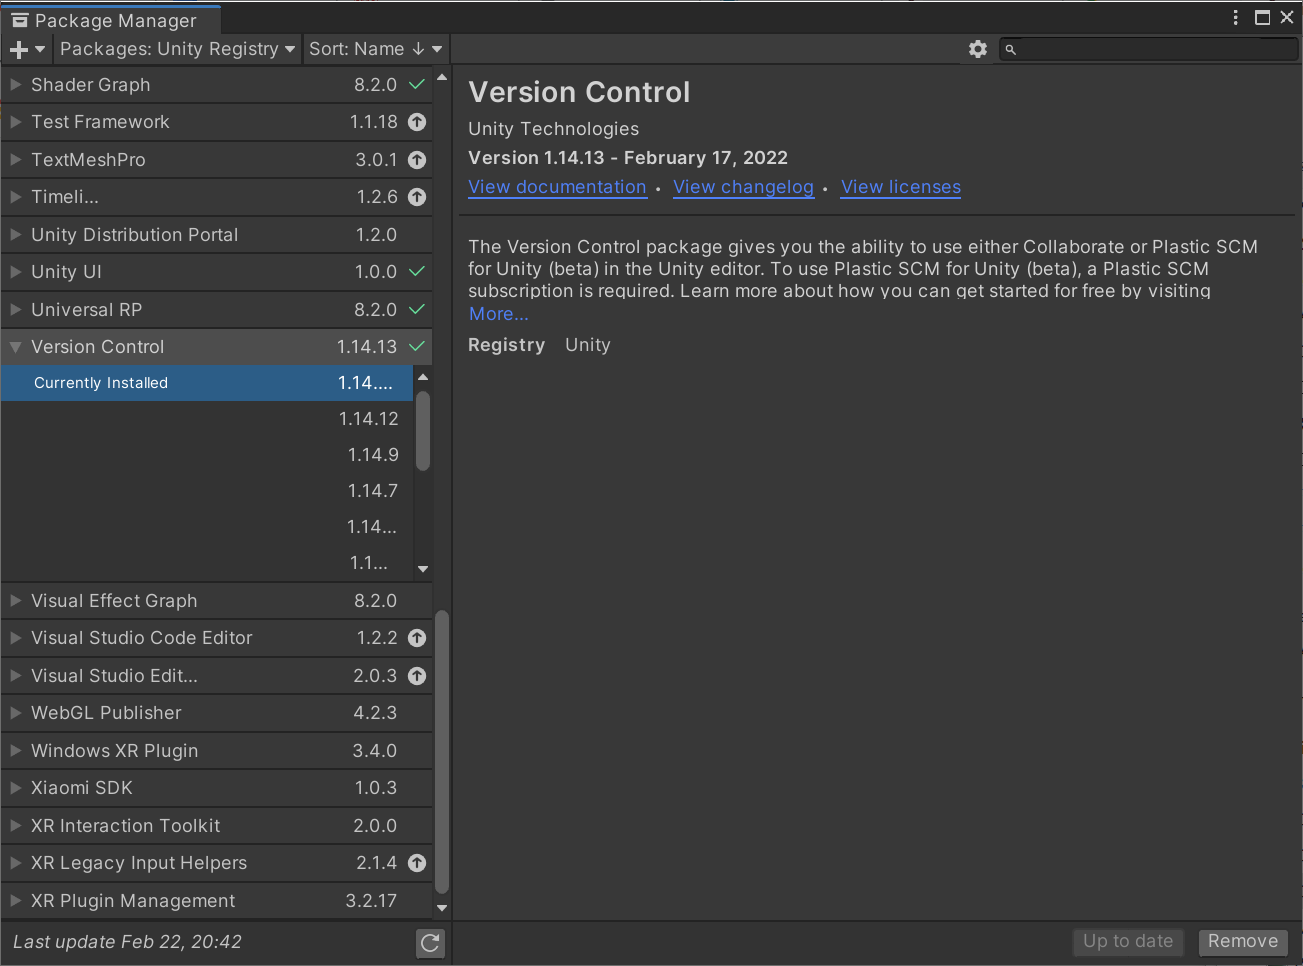
Task: Expand the Universal RP package entry
Action: (16, 310)
